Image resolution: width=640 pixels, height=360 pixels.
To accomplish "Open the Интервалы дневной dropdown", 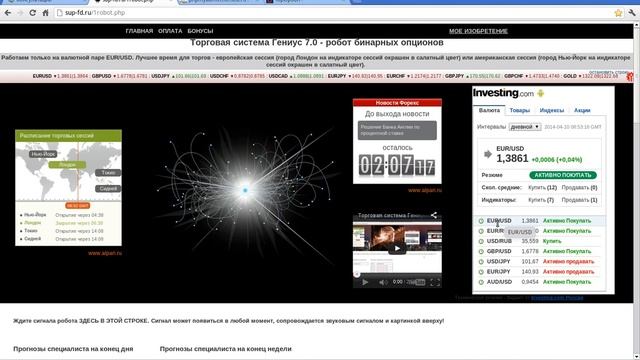I will [525, 127].
